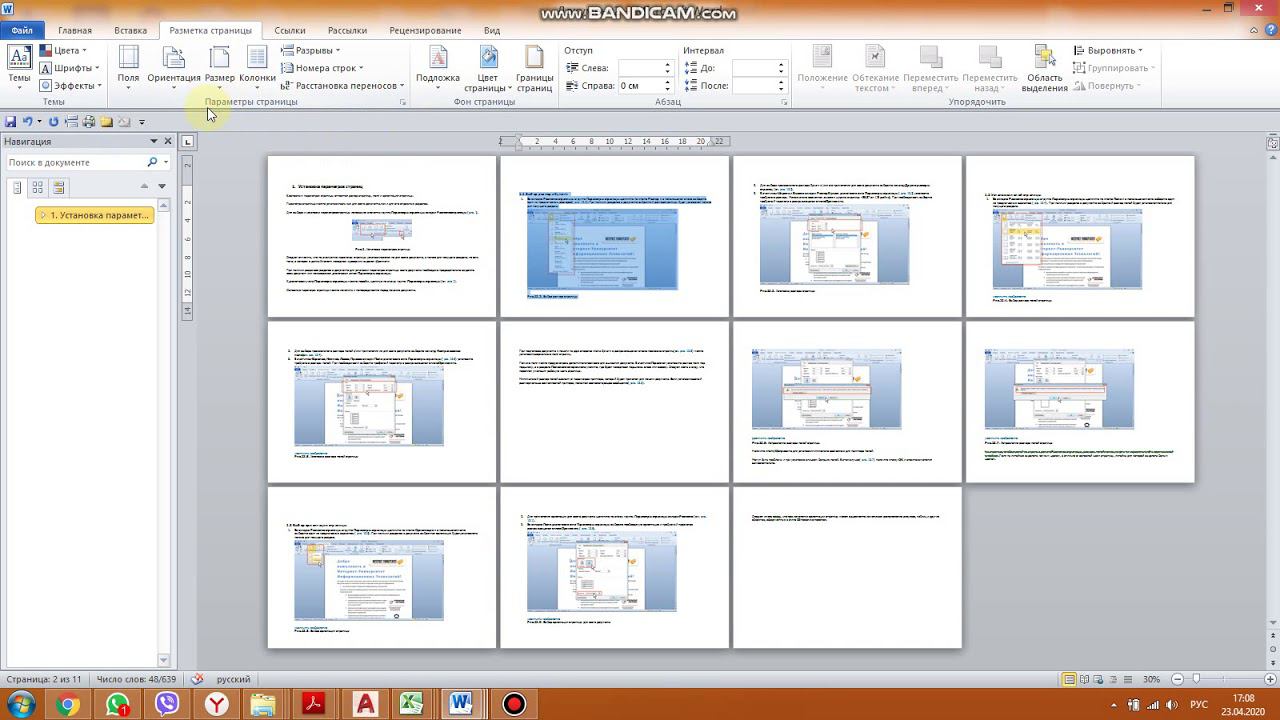
Task: Expand the Разрывы breaks dropdown
Action: [310, 50]
